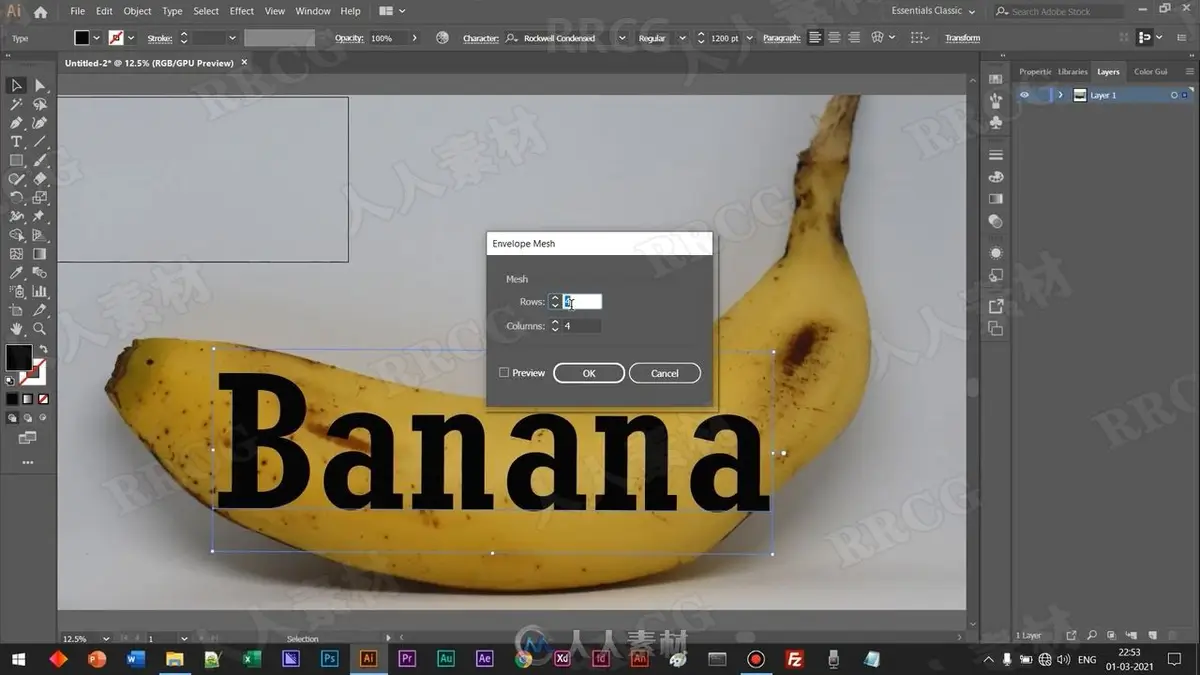Pick the Rectangle tool
1200x675 pixels.
tap(17, 160)
